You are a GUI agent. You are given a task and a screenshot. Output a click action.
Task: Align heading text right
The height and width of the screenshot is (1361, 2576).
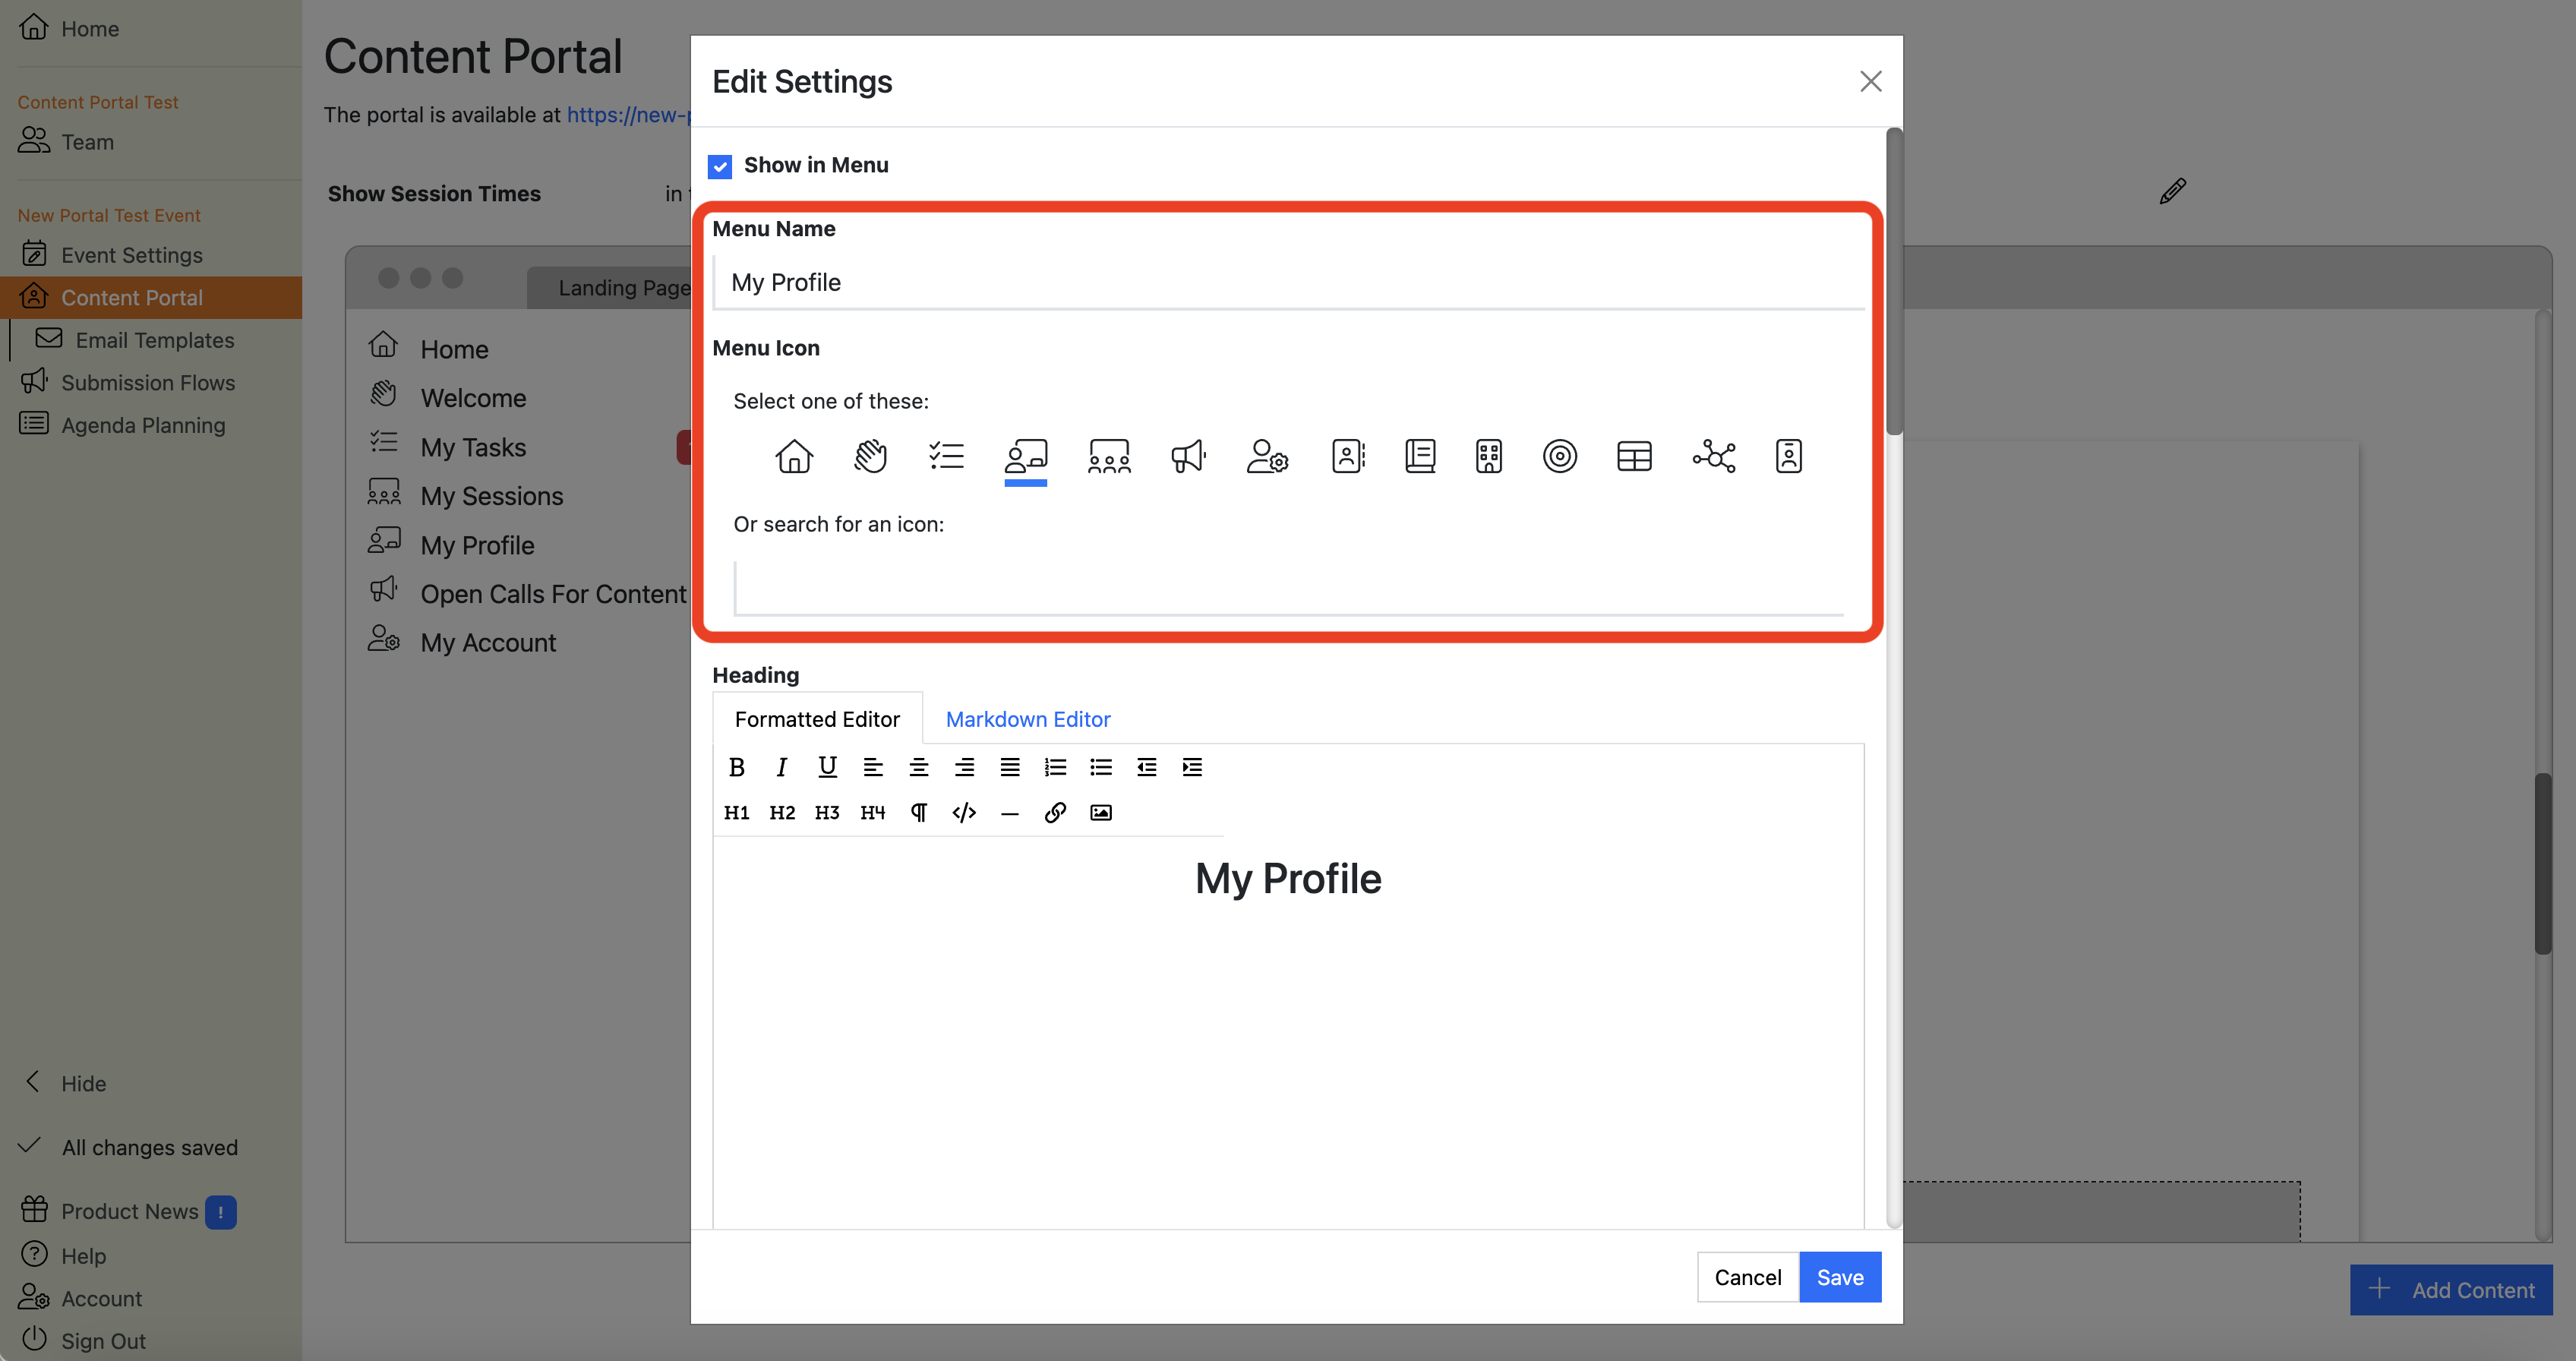click(964, 767)
